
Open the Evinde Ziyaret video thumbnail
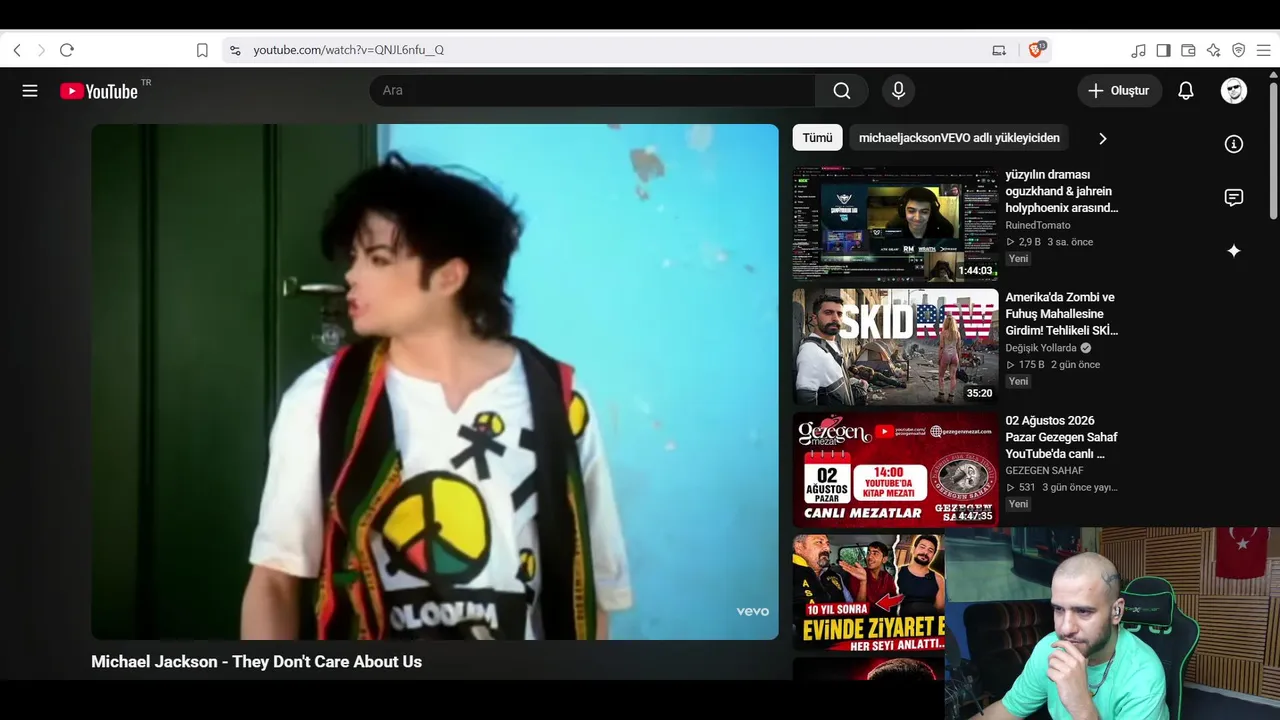click(x=869, y=592)
